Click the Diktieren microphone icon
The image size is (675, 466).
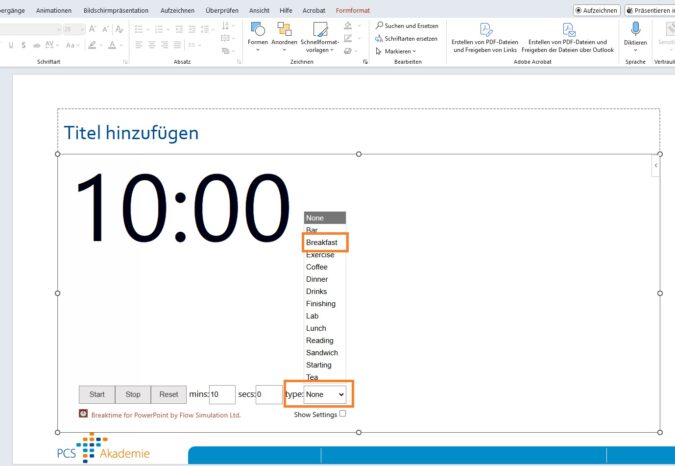coord(635,29)
